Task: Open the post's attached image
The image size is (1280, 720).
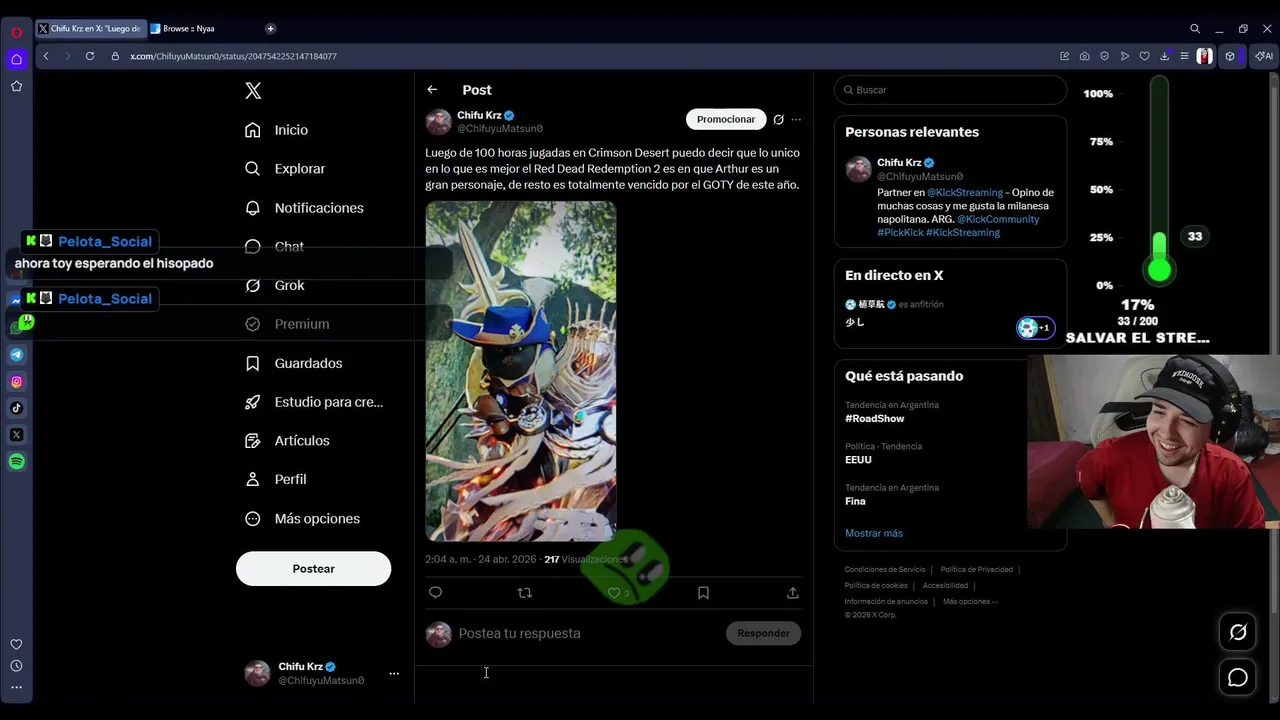Action: coord(521,371)
